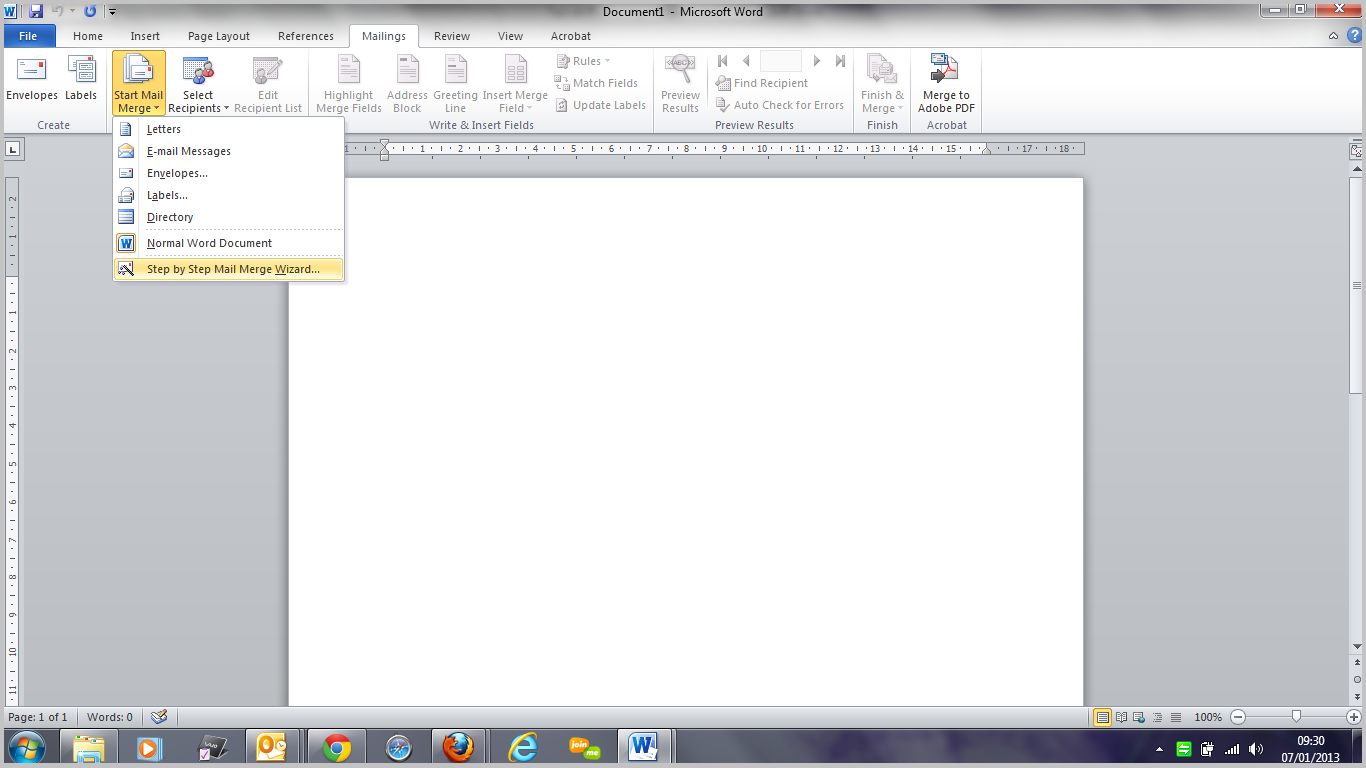Toggle the ruler button above the scrollbar
The width and height of the screenshot is (1366, 768).
tap(1357, 151)
